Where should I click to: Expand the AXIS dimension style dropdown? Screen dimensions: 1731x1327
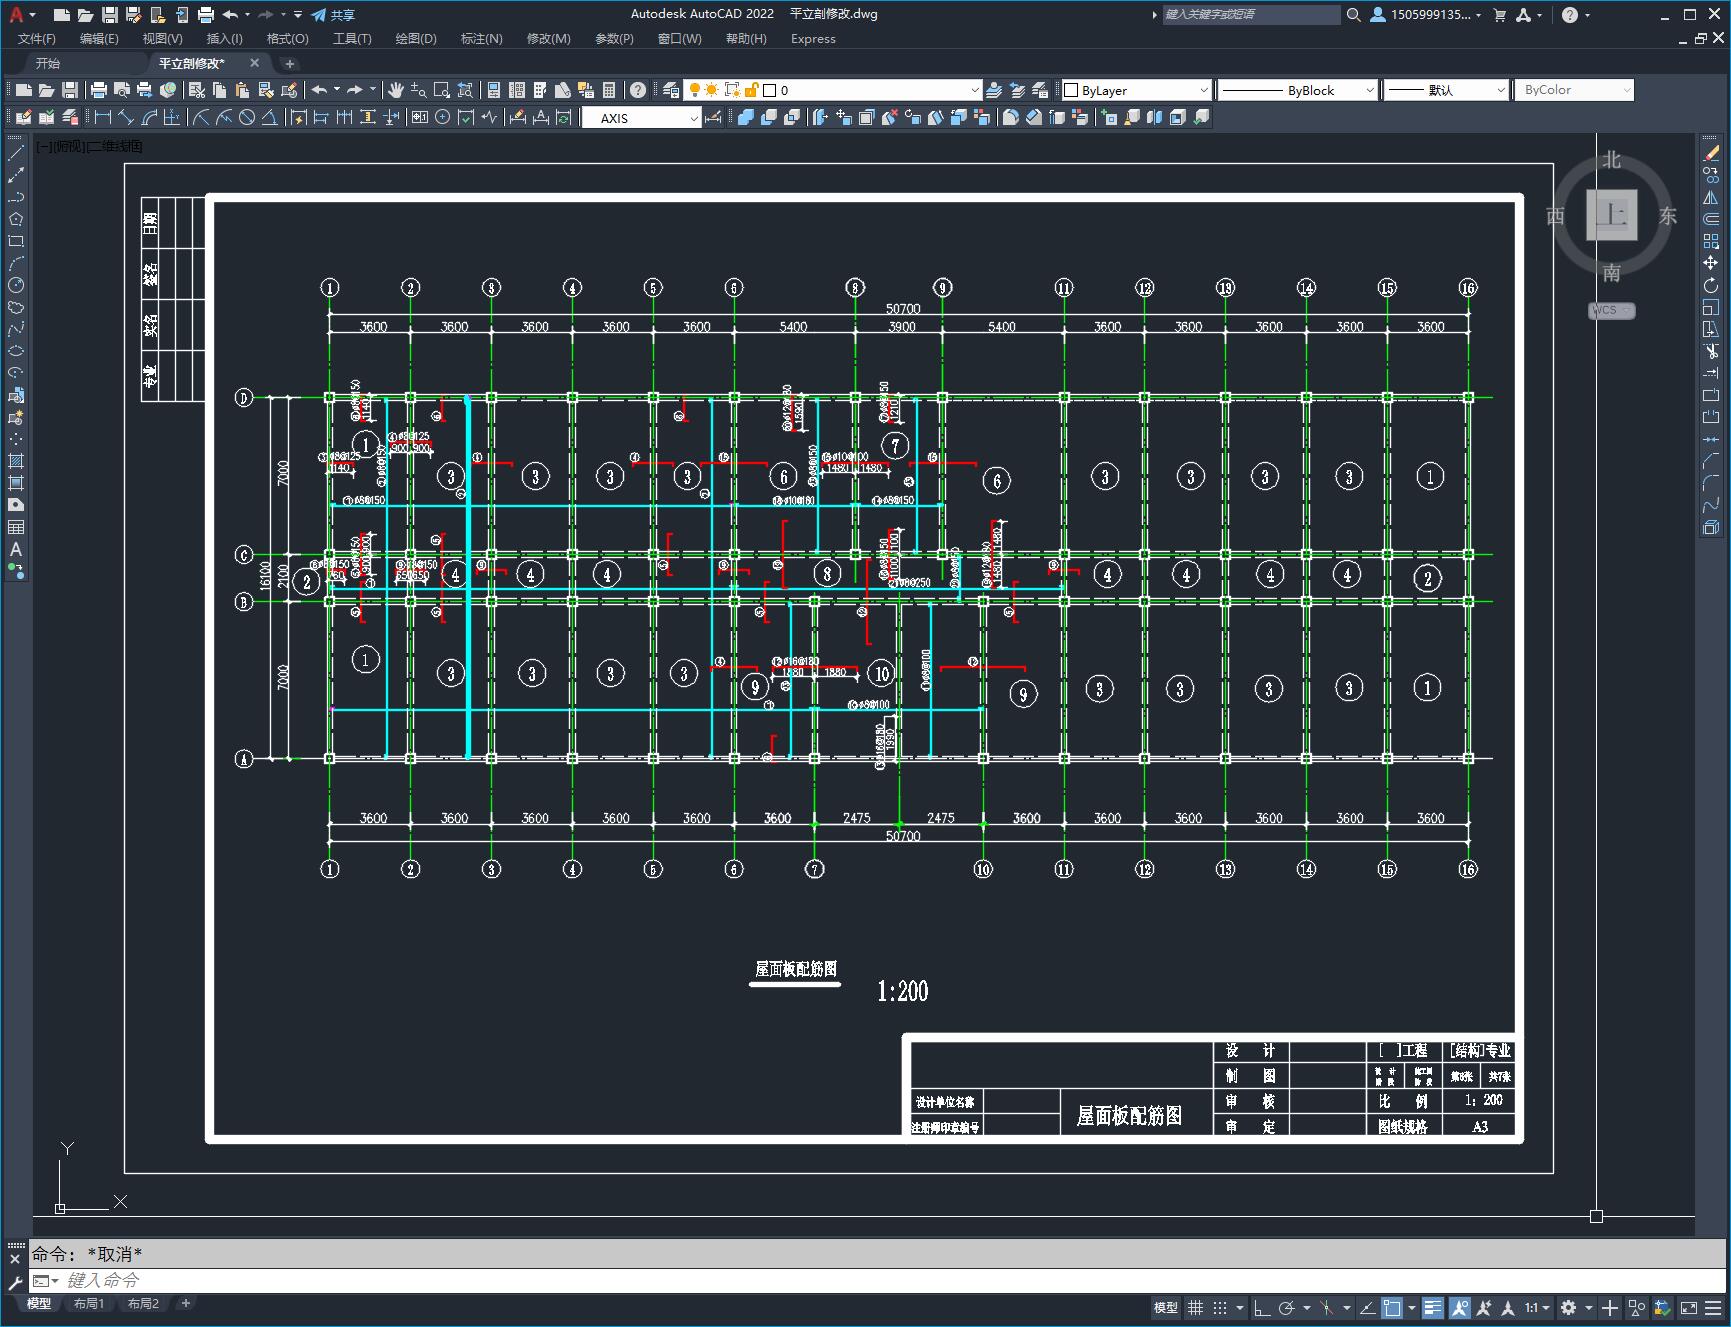click(x=694, y=118)
